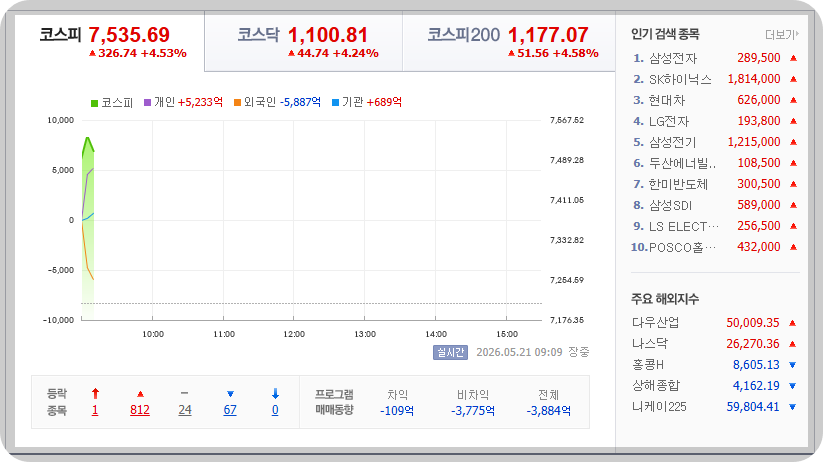The image size is (823, 462).
Task: Open LS ELECT… stock link
Action: click(684, 226)
